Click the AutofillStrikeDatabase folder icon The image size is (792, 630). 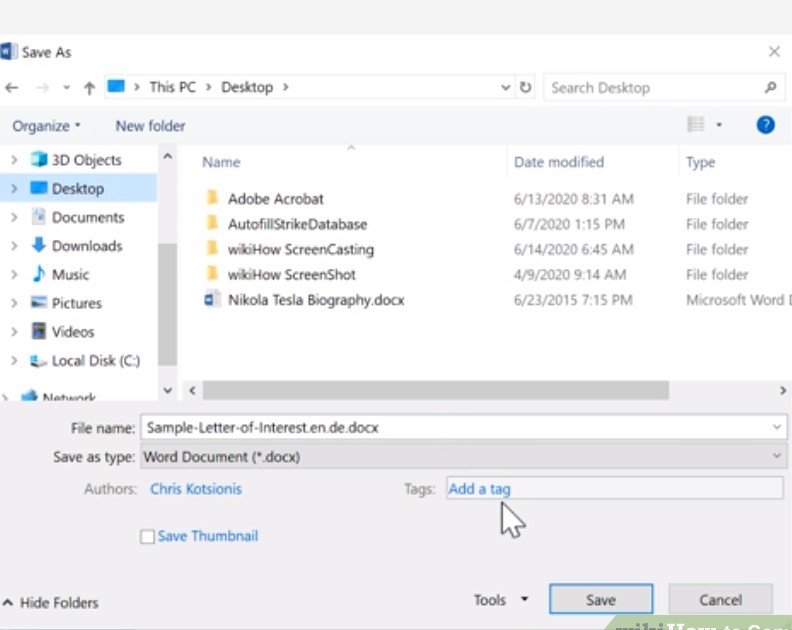(213, 223)
